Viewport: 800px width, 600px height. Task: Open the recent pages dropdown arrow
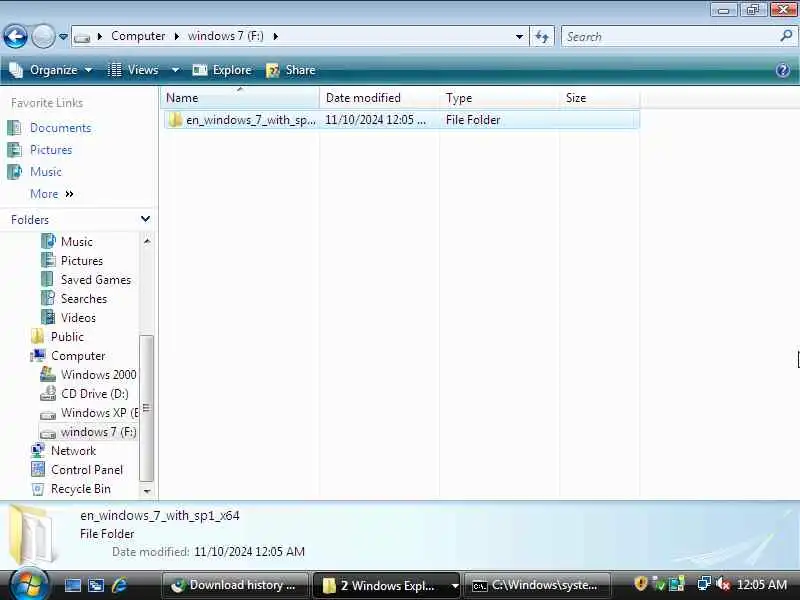pyautogui.click(x=63, y=37)
